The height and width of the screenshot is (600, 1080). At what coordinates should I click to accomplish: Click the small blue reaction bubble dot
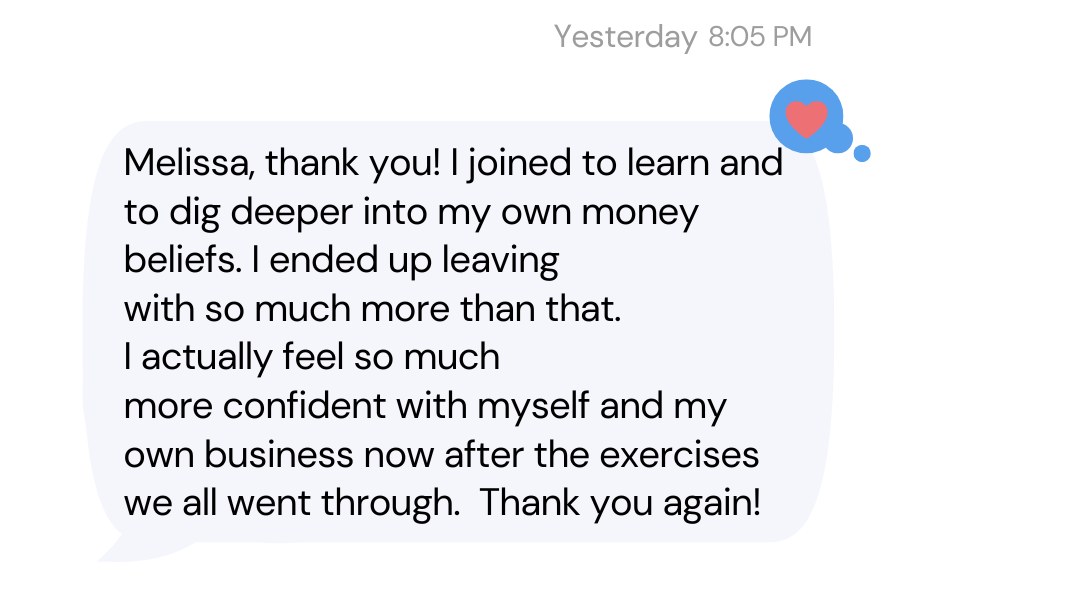pyautogui.click(x=862, y=153)
